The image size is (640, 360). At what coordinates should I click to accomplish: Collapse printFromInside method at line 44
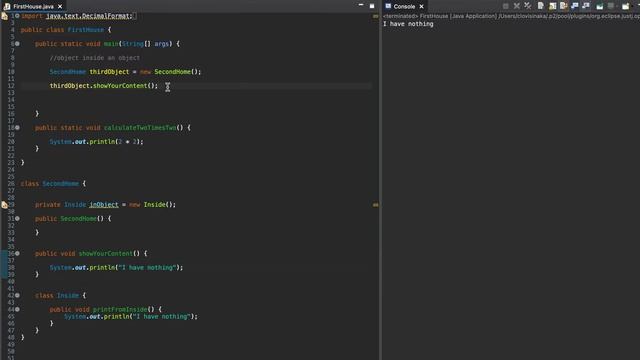17,309
